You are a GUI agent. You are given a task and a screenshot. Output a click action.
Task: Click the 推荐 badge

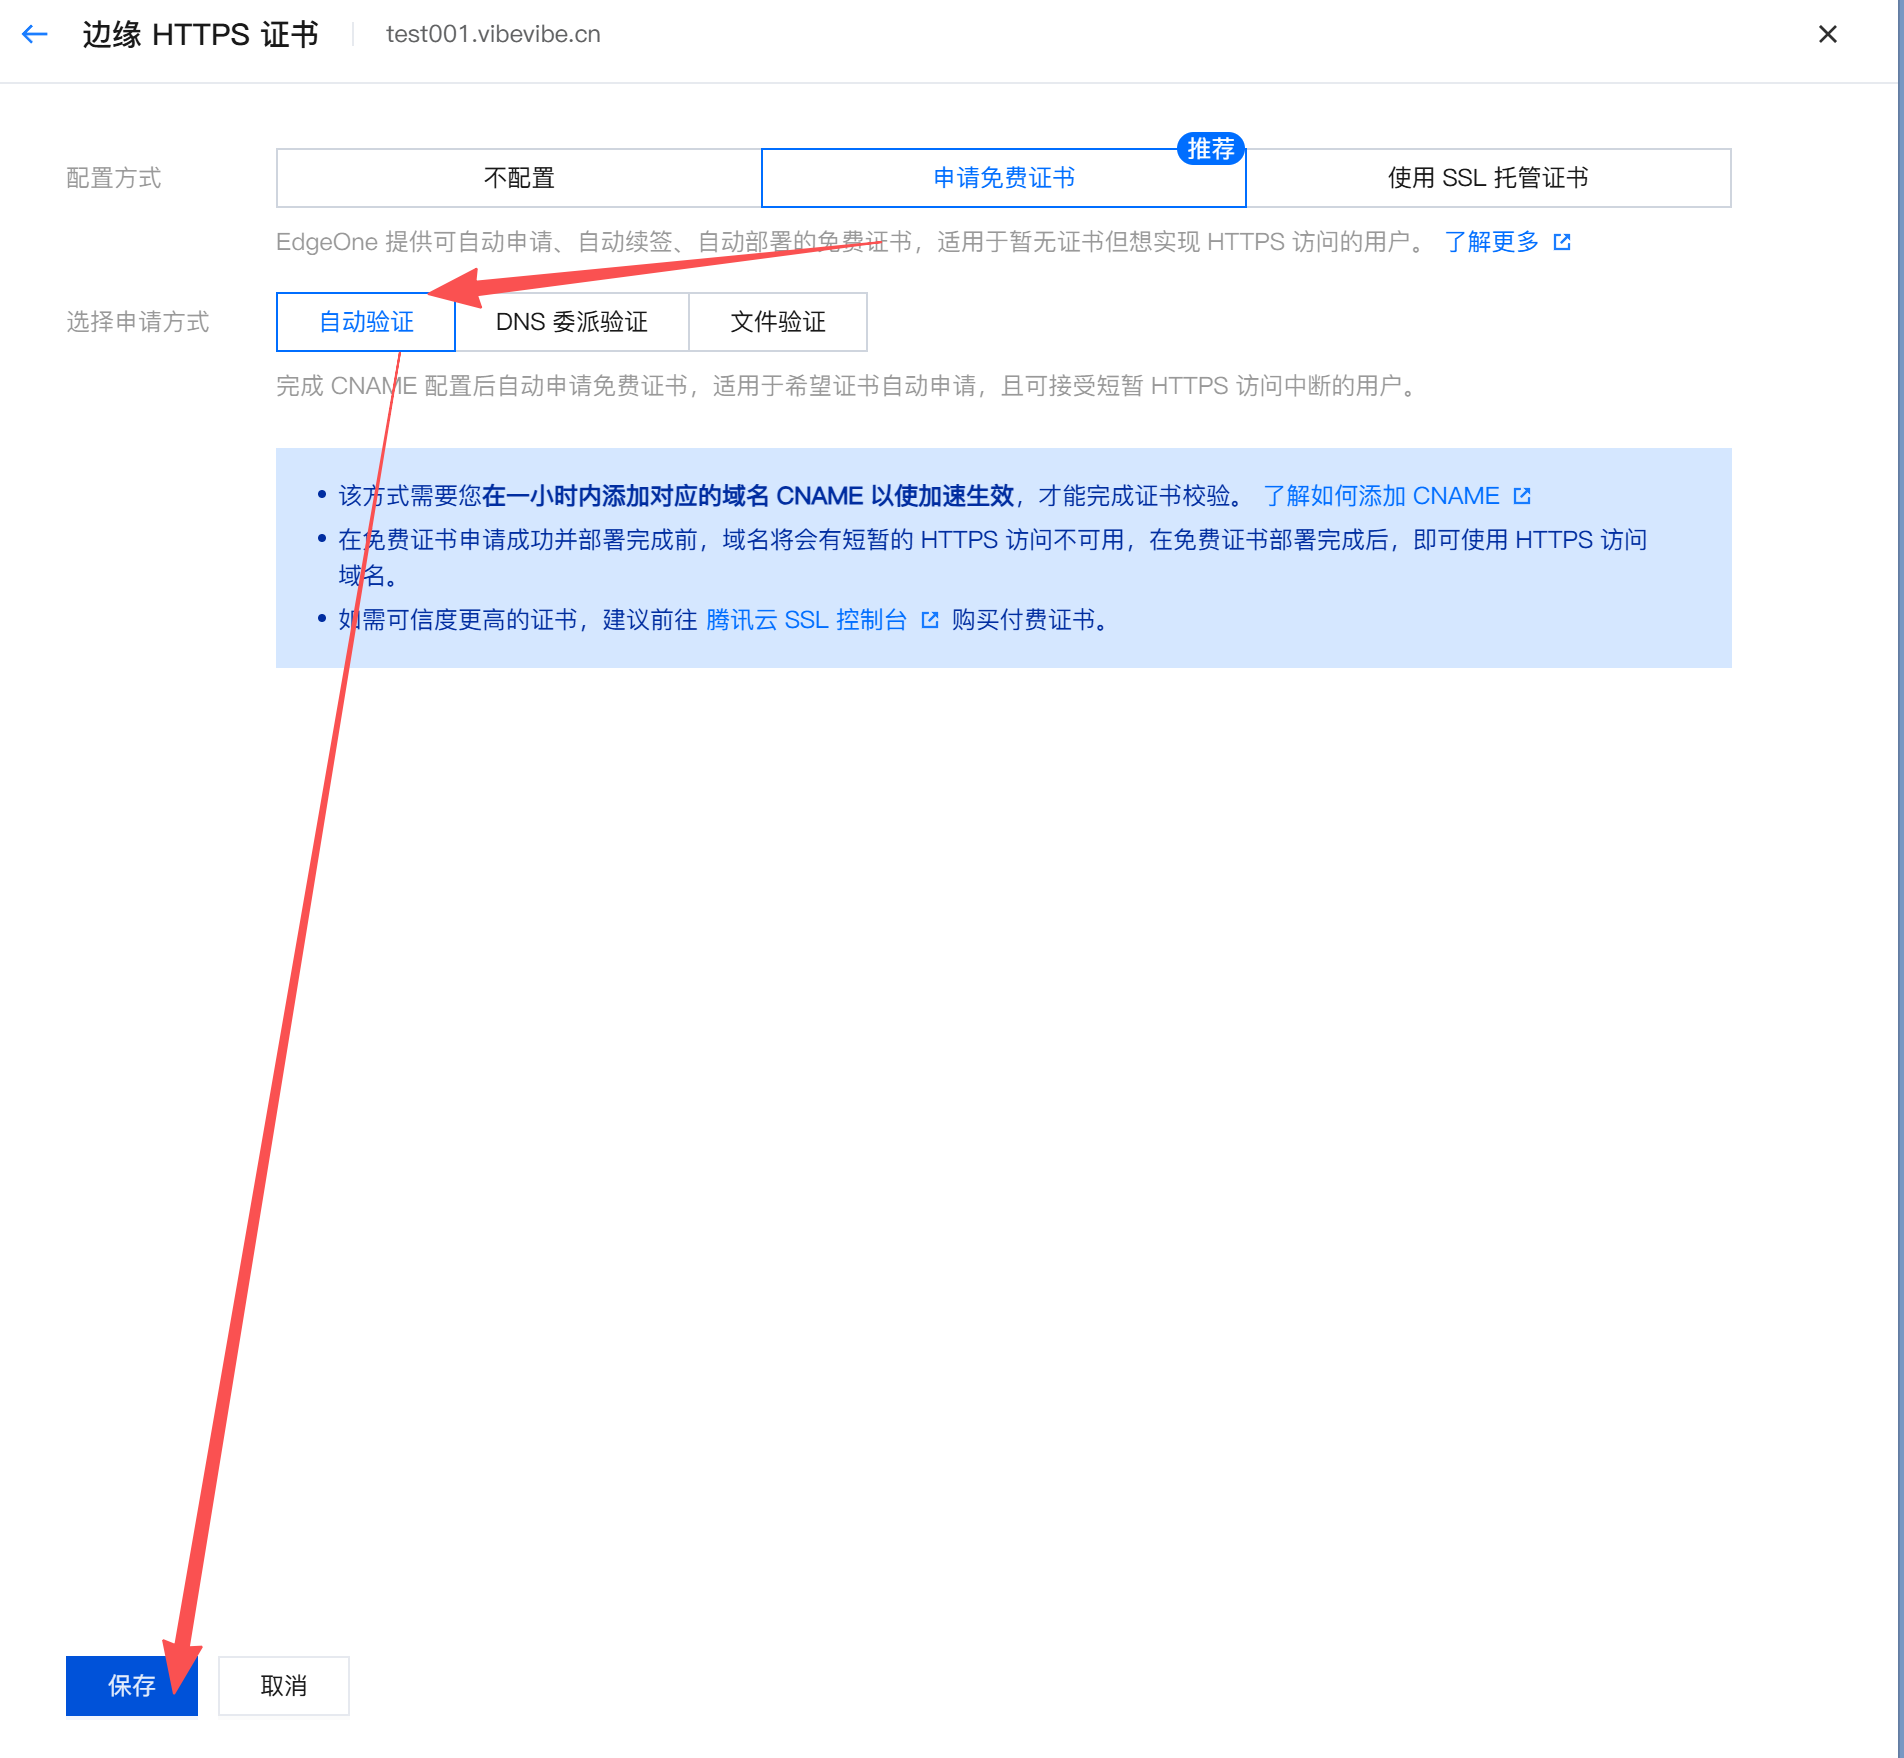click(1210, 149)
